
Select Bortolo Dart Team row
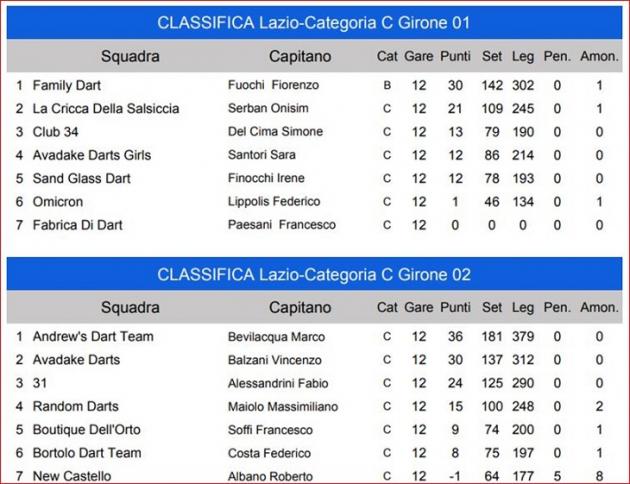click(x=314, y=453)
